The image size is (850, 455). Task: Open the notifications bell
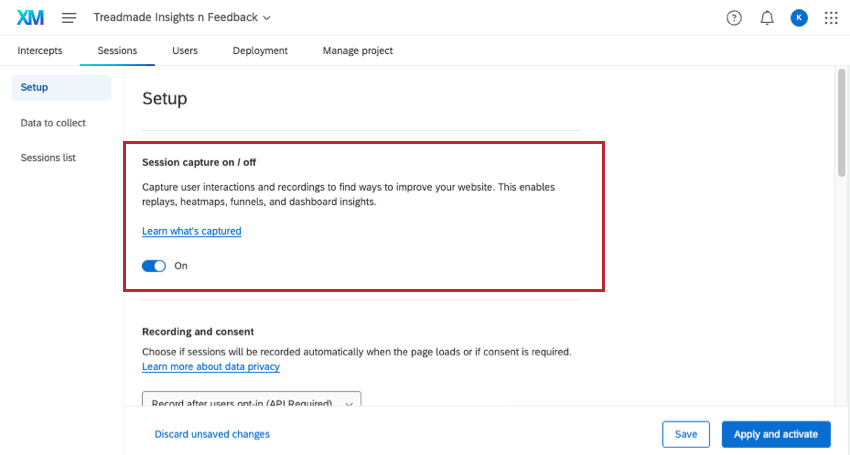[767, 18]
